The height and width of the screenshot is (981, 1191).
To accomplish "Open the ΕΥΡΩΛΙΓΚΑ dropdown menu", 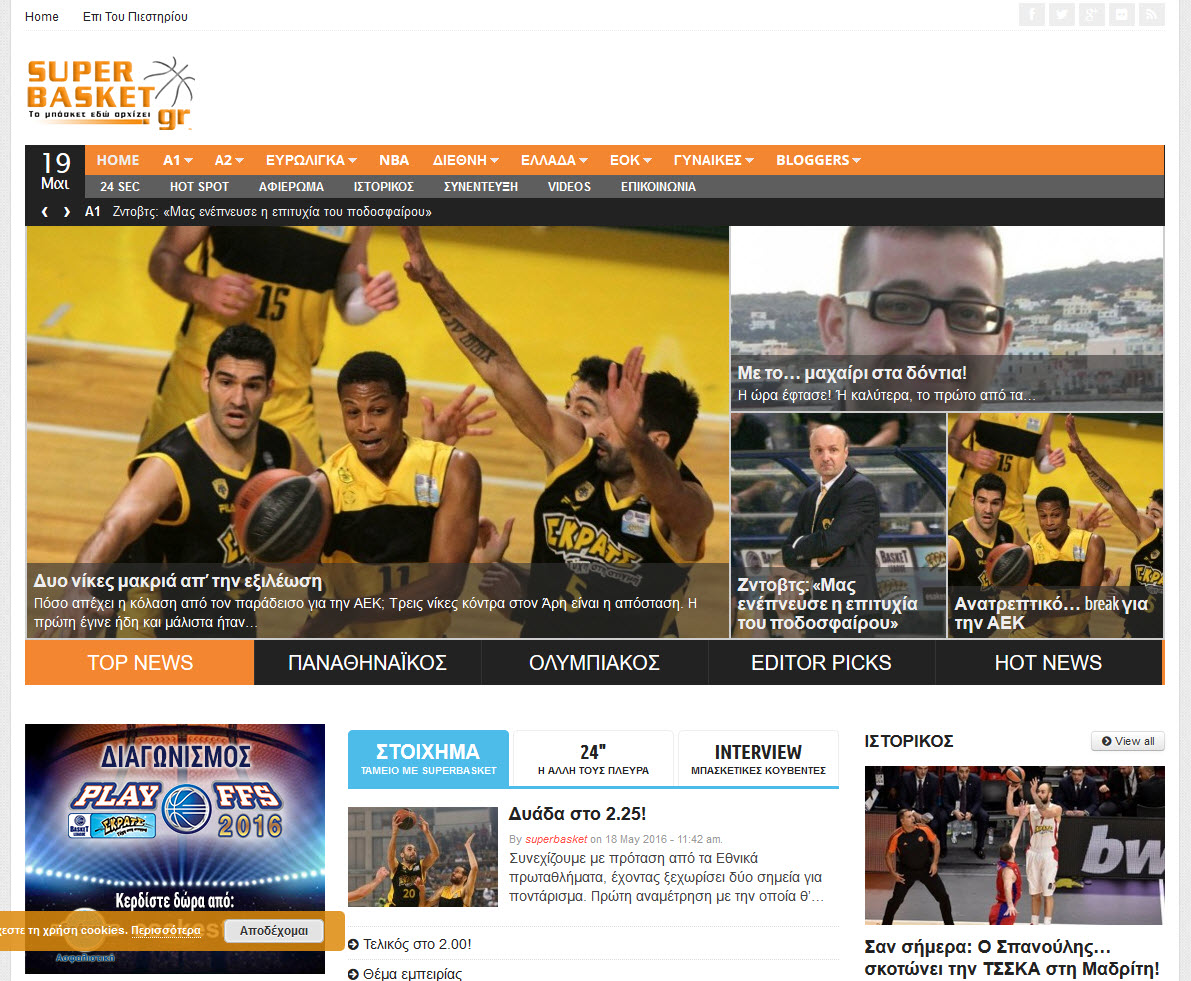I will tap(311, 160).
